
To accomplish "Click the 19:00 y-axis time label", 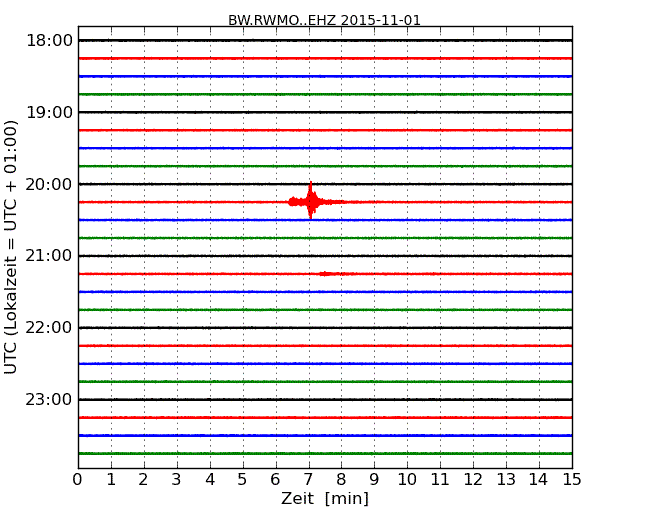I will click(x=49, y=112).
